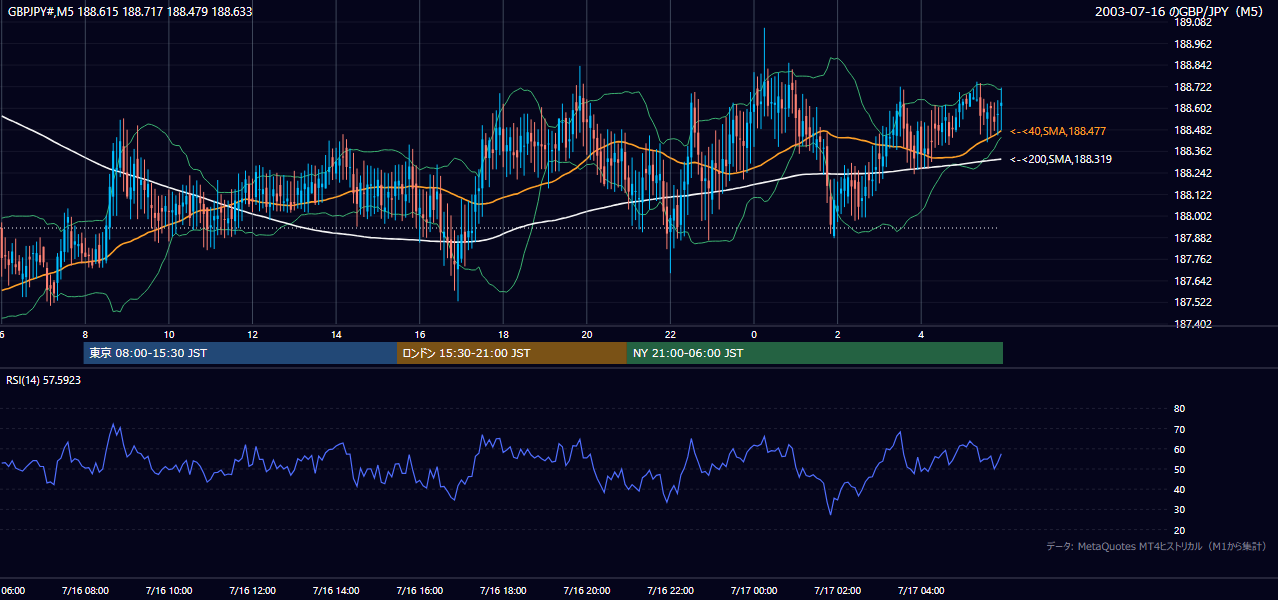
Task: Click price level 188.002 on the axis
Action: coord(1193,216)
